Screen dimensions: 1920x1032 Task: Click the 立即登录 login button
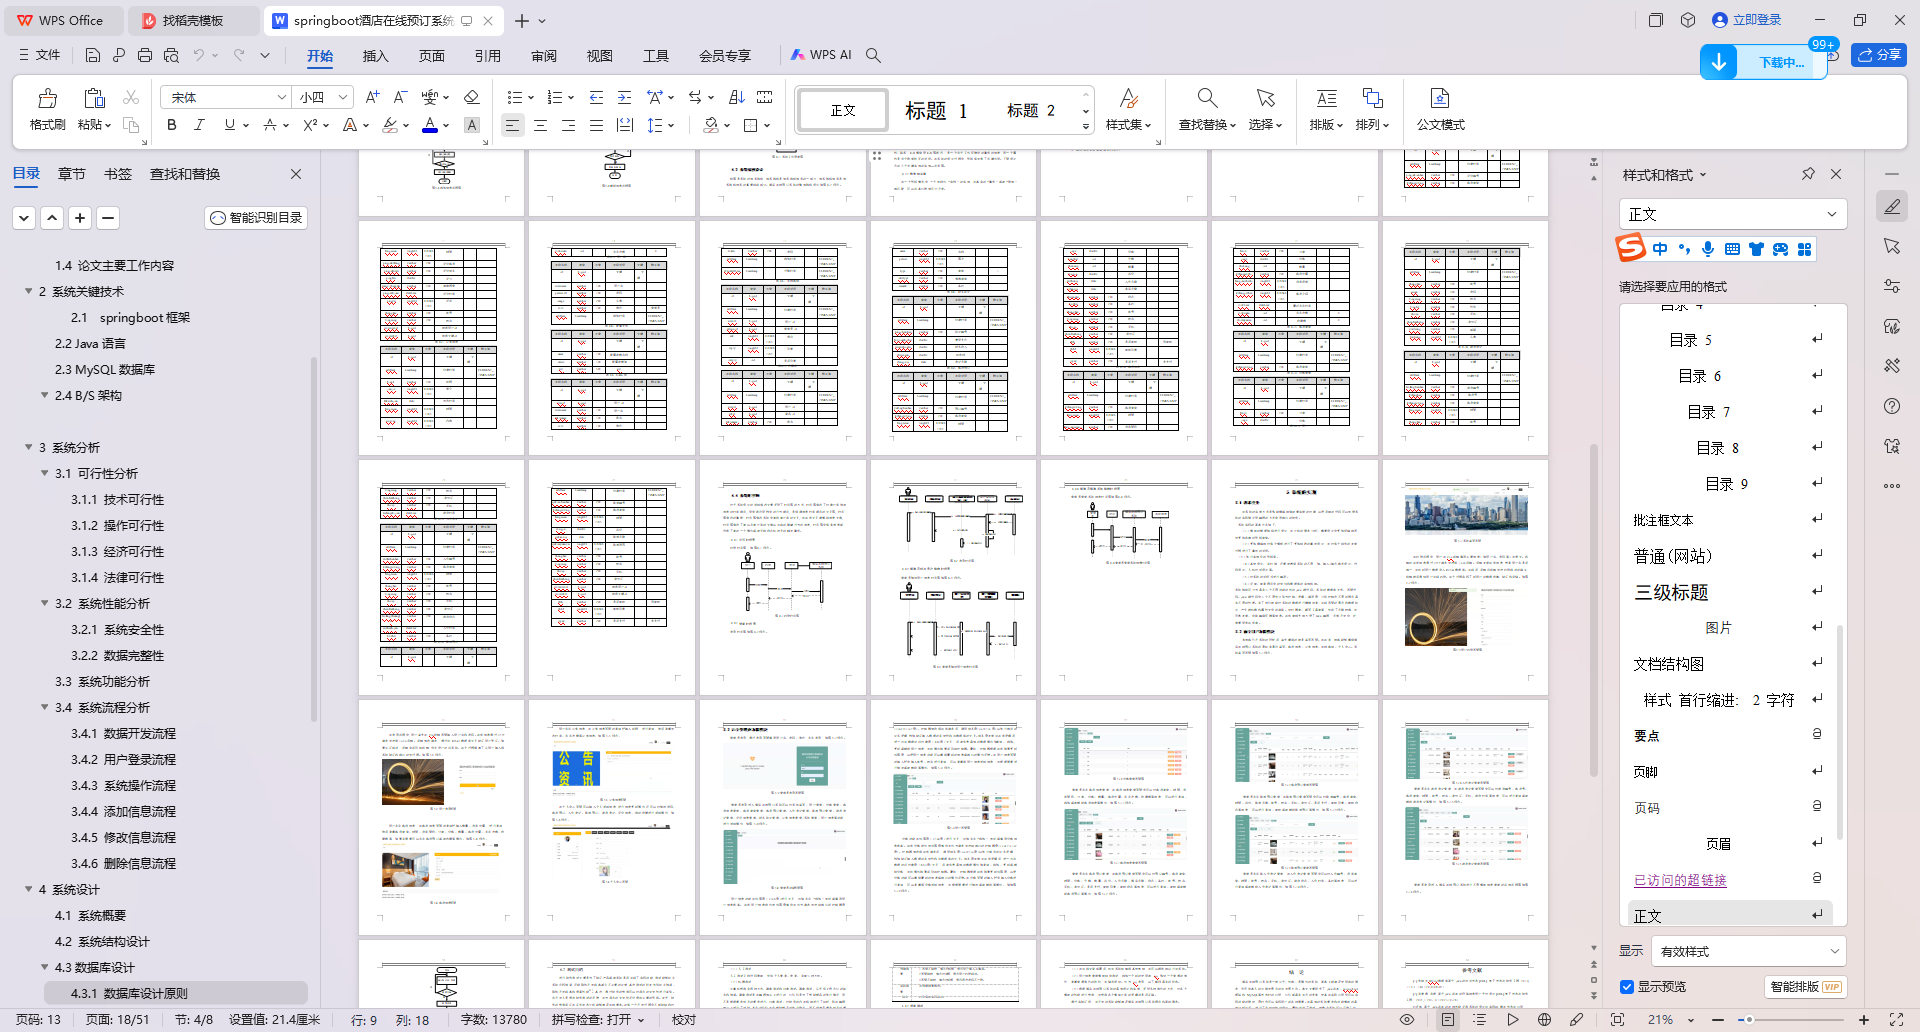pos(1747,20)
